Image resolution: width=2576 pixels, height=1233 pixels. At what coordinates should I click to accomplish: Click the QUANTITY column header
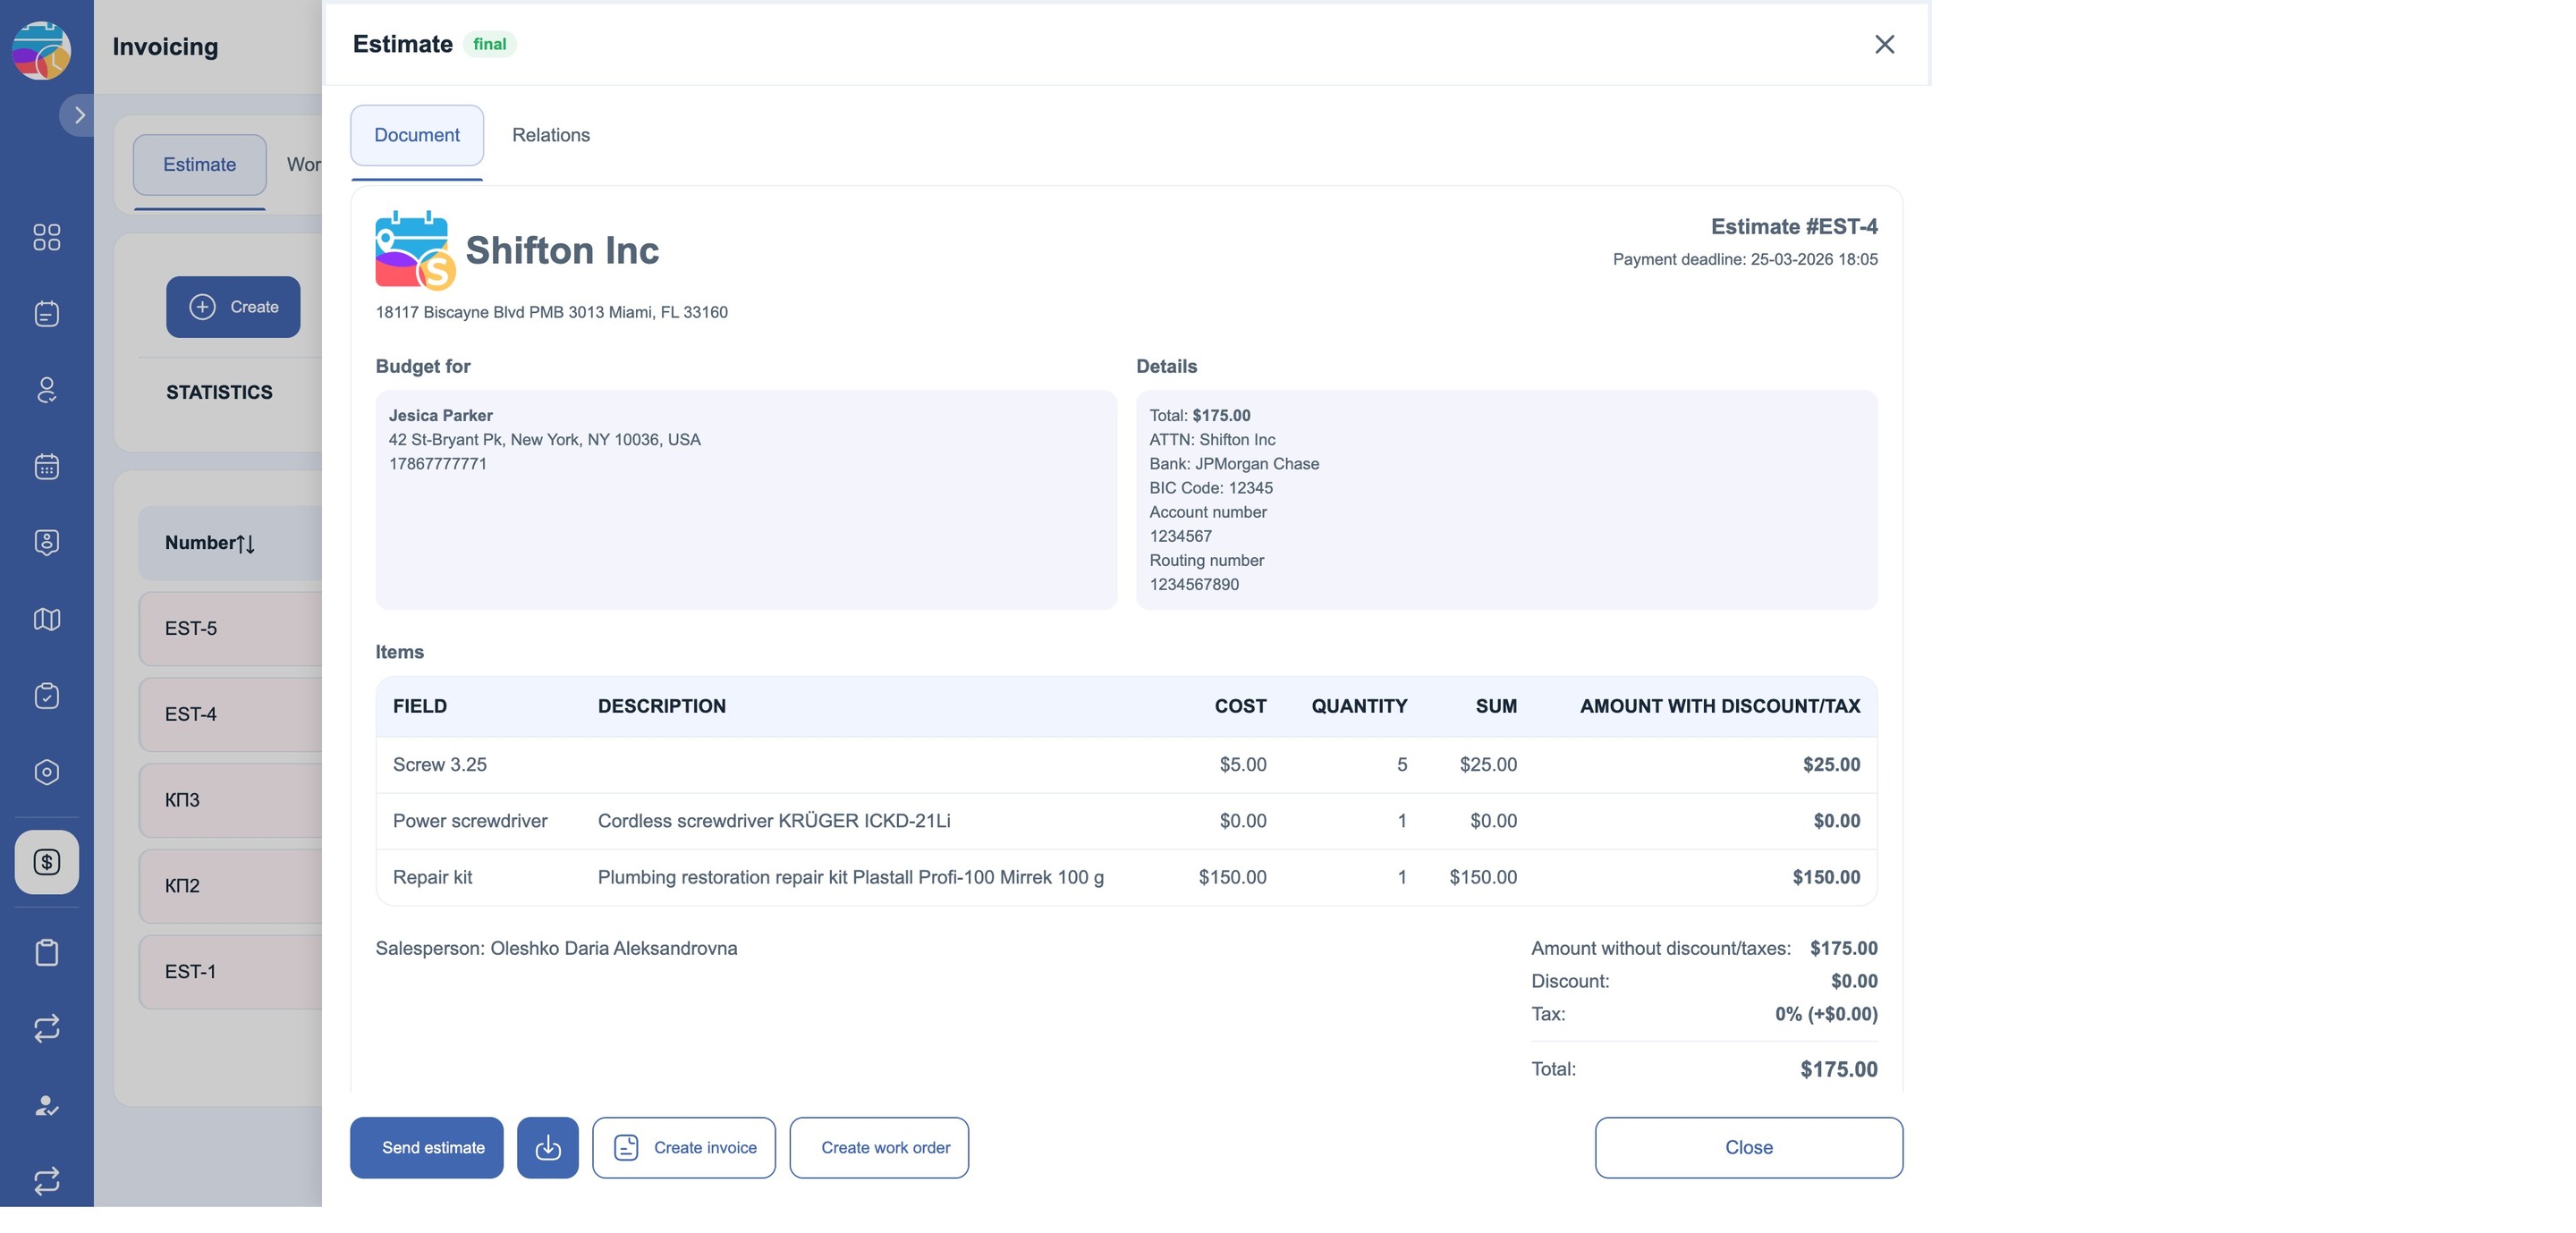[x=1359, y=706]
